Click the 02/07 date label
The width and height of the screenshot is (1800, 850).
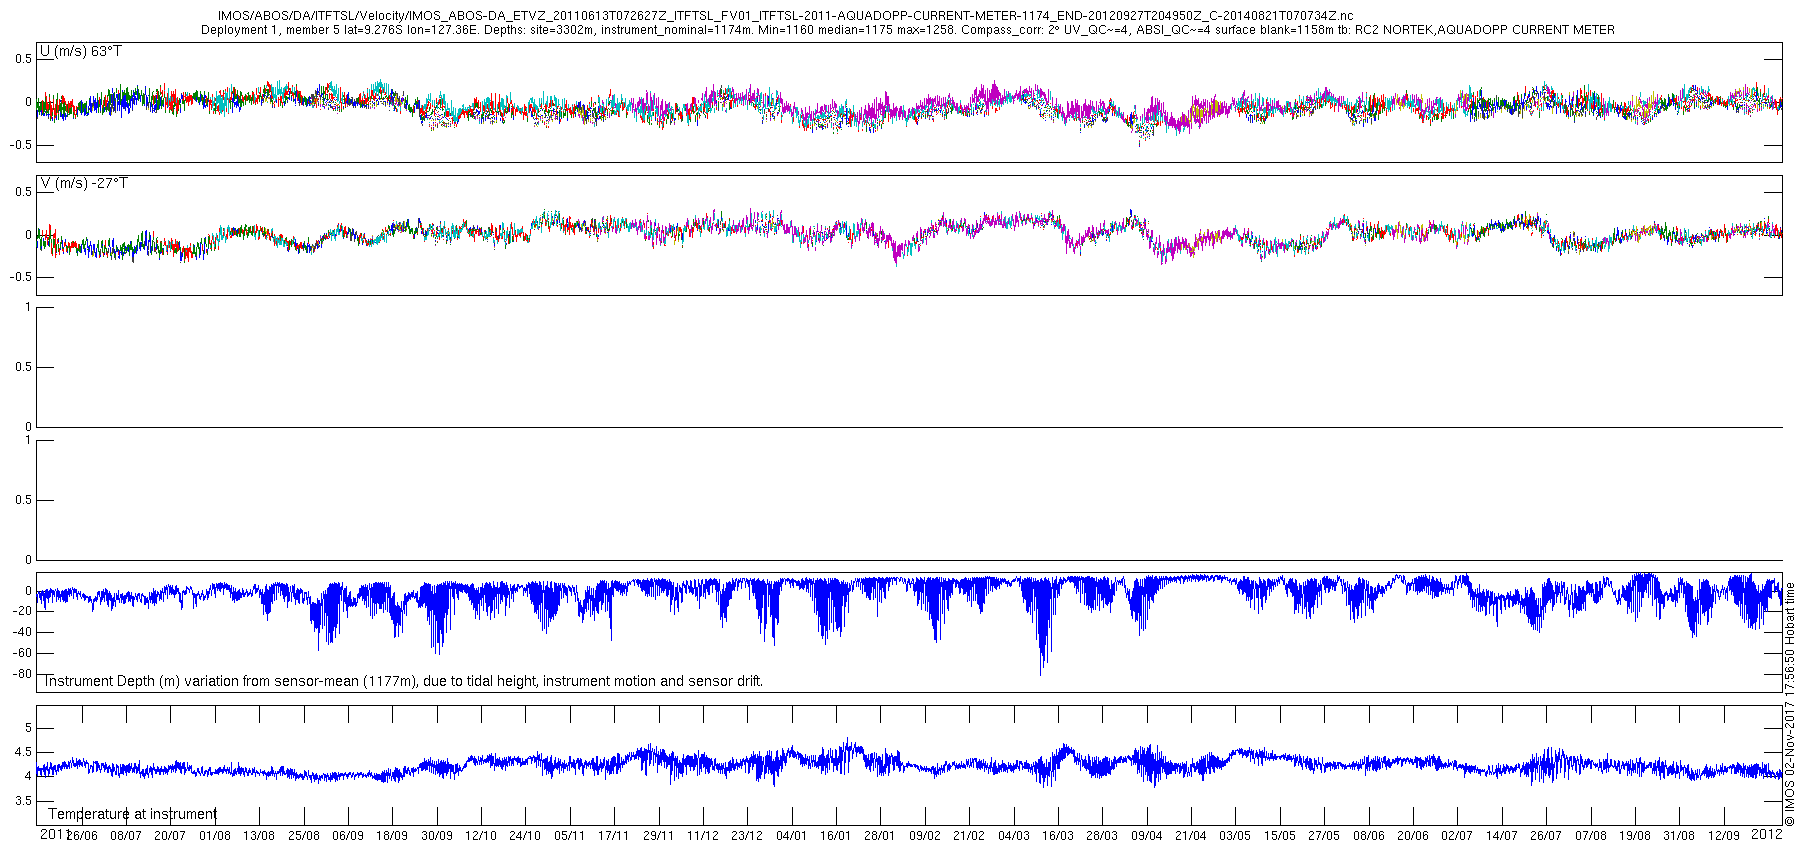1457,836
